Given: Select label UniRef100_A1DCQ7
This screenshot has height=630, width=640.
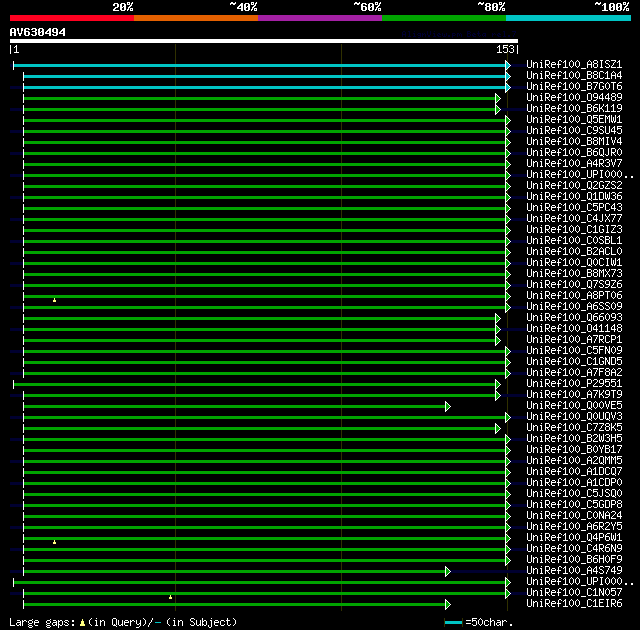Looking at the screenshot, I should 574,472.
